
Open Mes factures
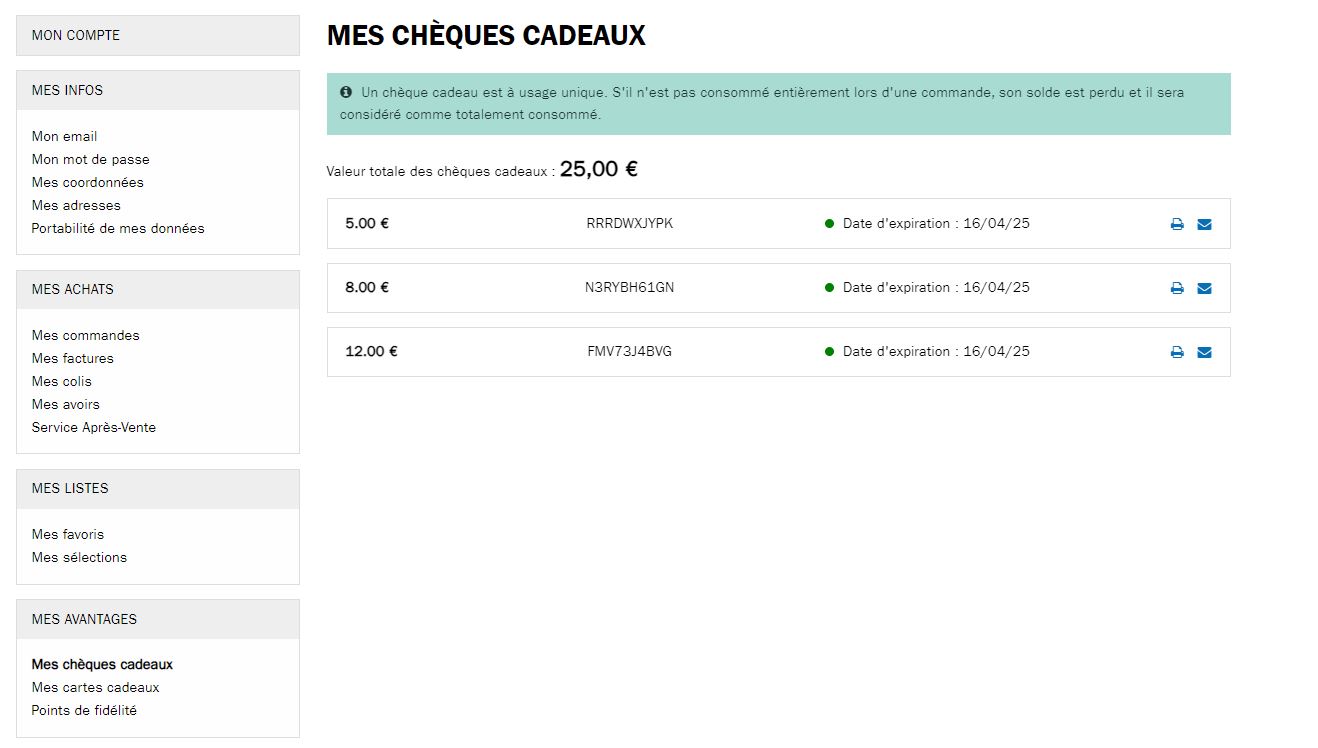(x=72, y=358)
